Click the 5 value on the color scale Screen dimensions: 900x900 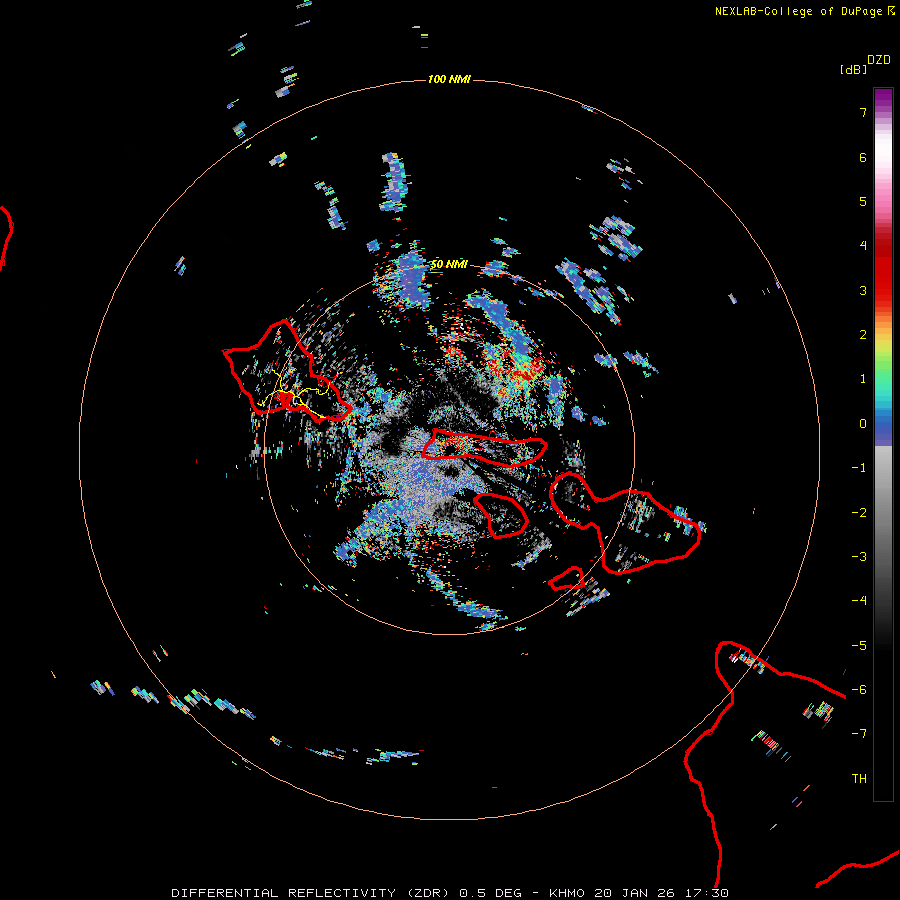pos(863,201)
